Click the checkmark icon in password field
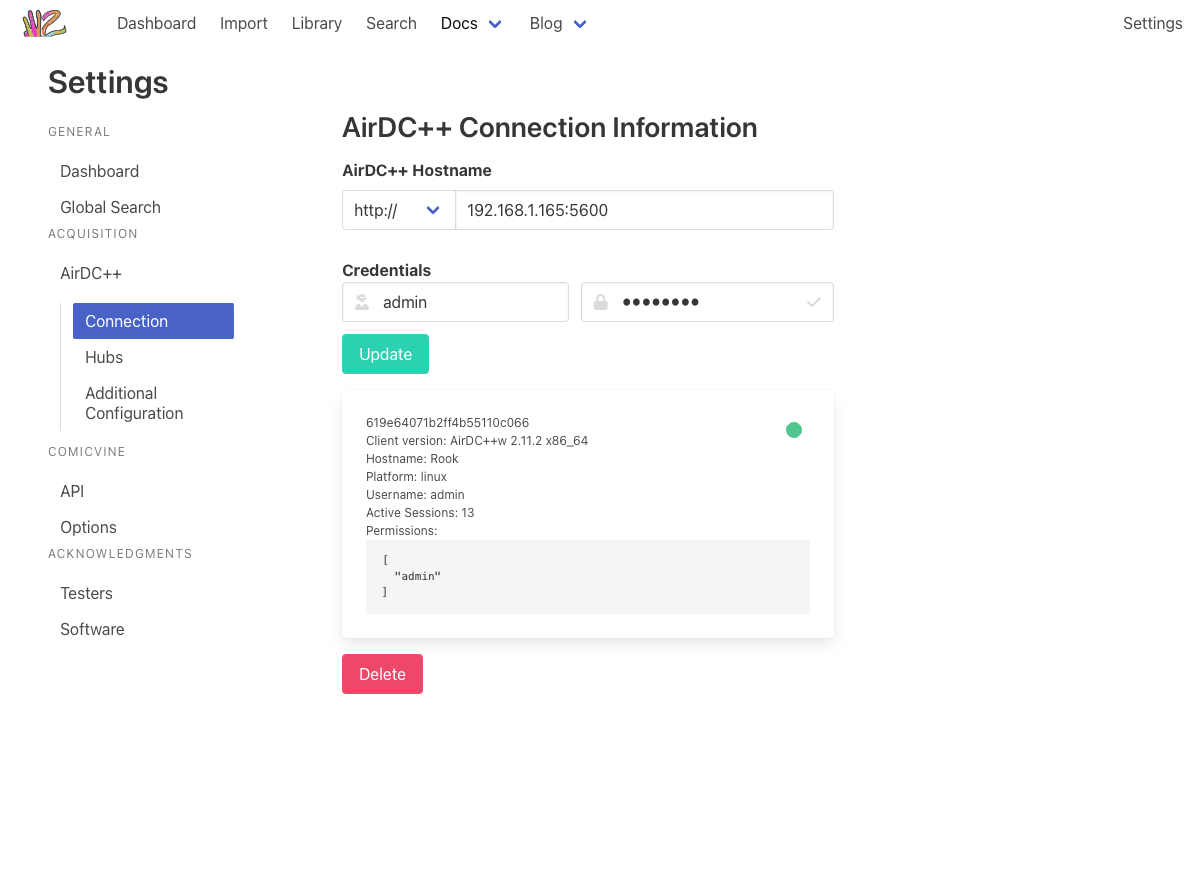 click(814, 302)
